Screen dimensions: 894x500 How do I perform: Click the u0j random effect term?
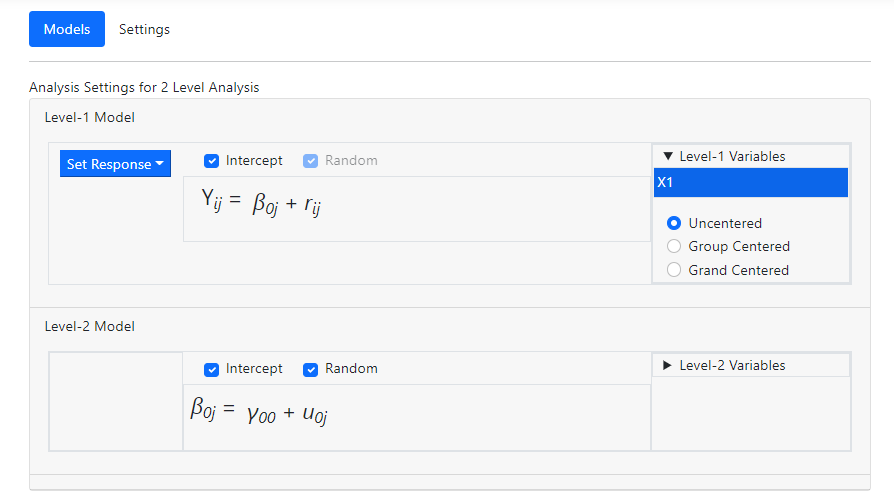[313, 414]
